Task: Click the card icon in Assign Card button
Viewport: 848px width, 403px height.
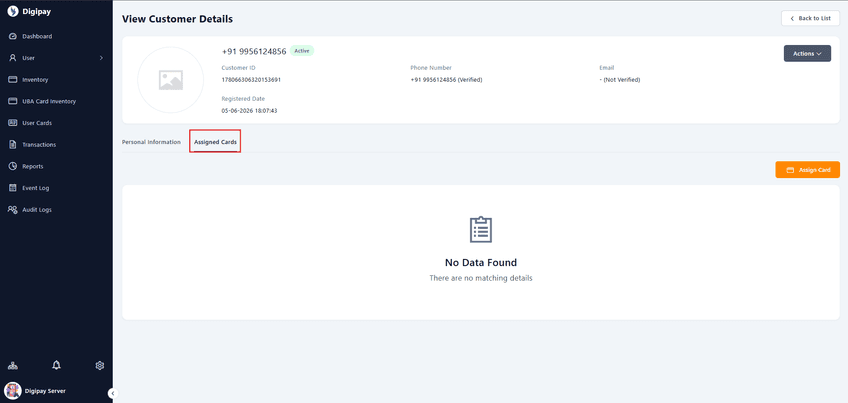Action: pyautogui.click(x=790, y=170)
